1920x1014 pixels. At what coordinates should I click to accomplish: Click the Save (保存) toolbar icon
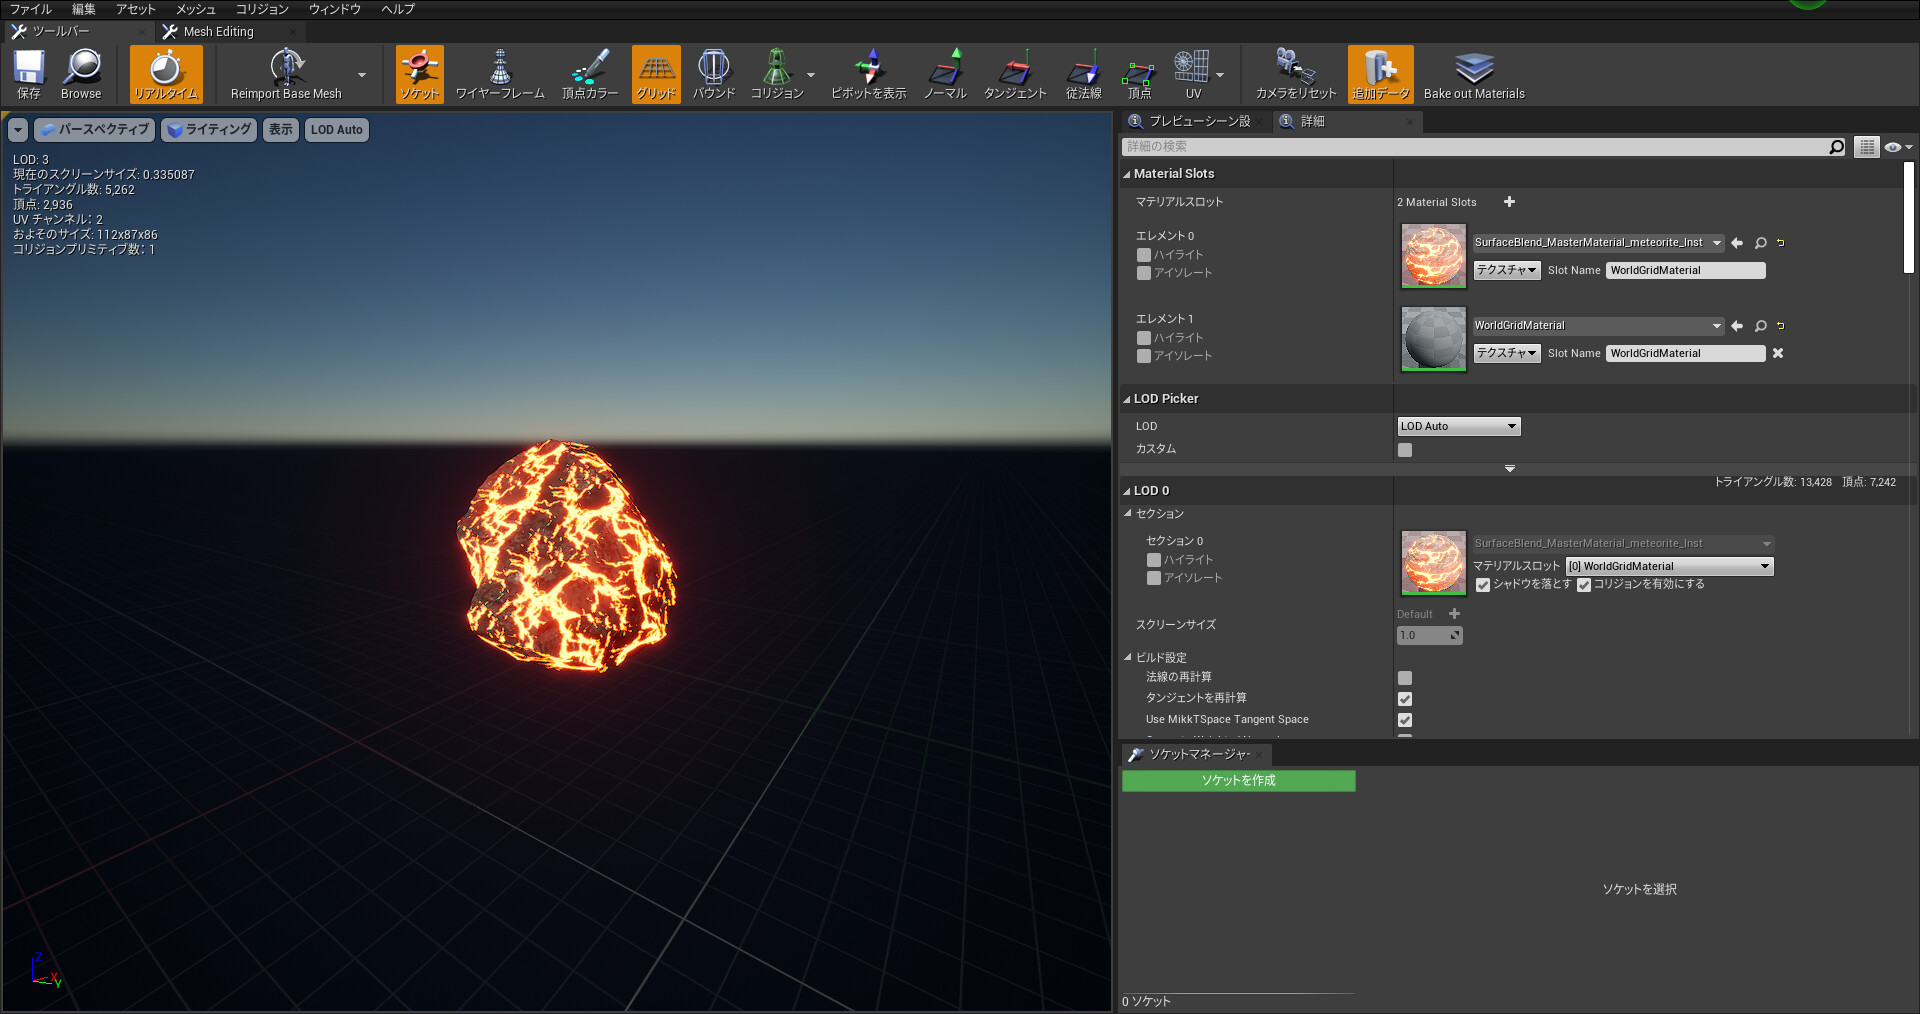[29, 74]
